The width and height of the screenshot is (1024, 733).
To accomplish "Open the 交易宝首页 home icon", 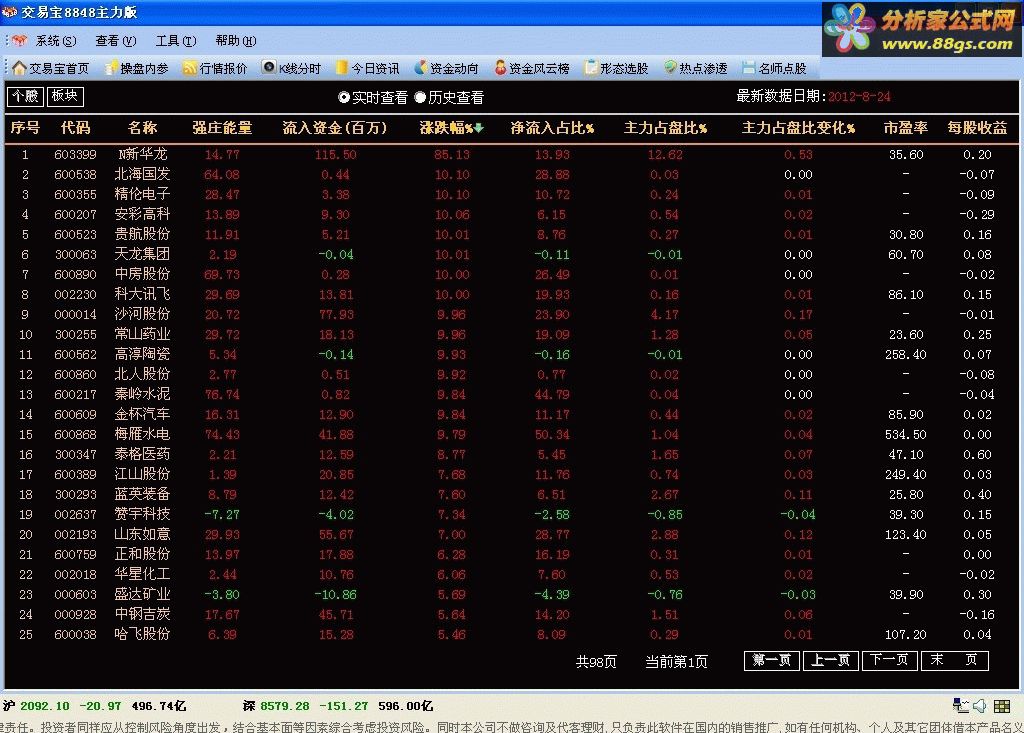I will 20,68.
